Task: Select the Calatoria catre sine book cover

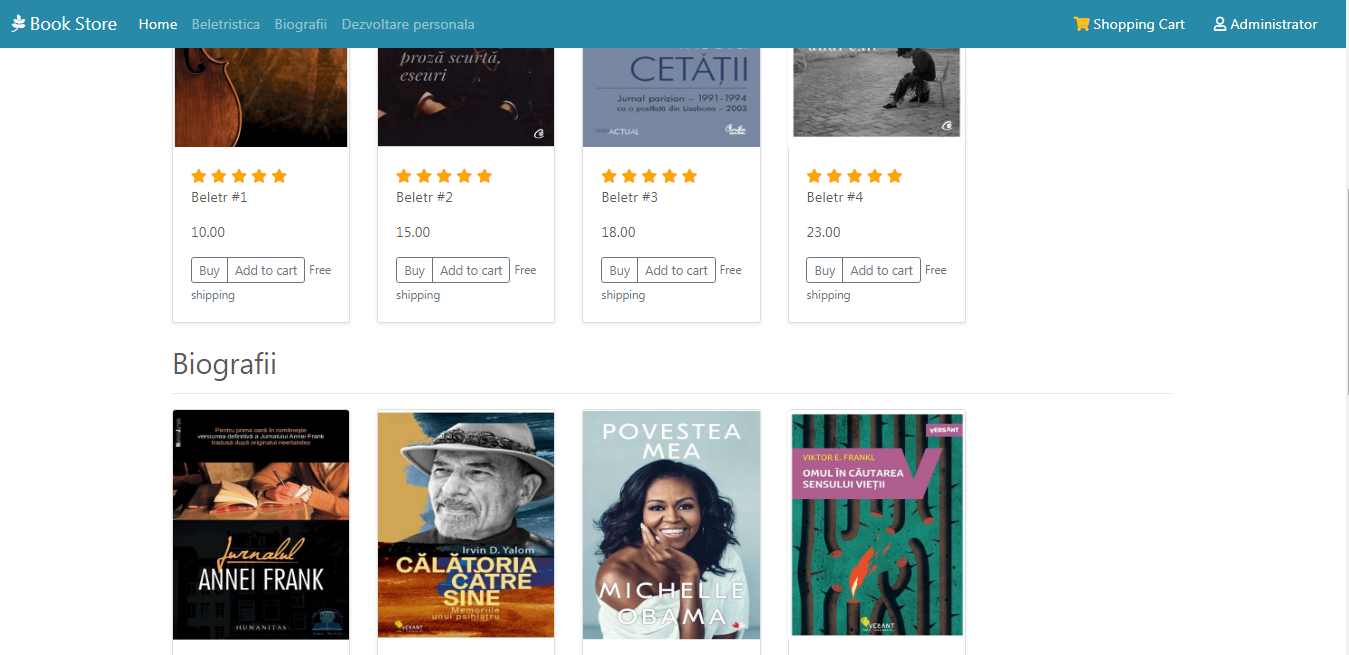Action: 466,524
